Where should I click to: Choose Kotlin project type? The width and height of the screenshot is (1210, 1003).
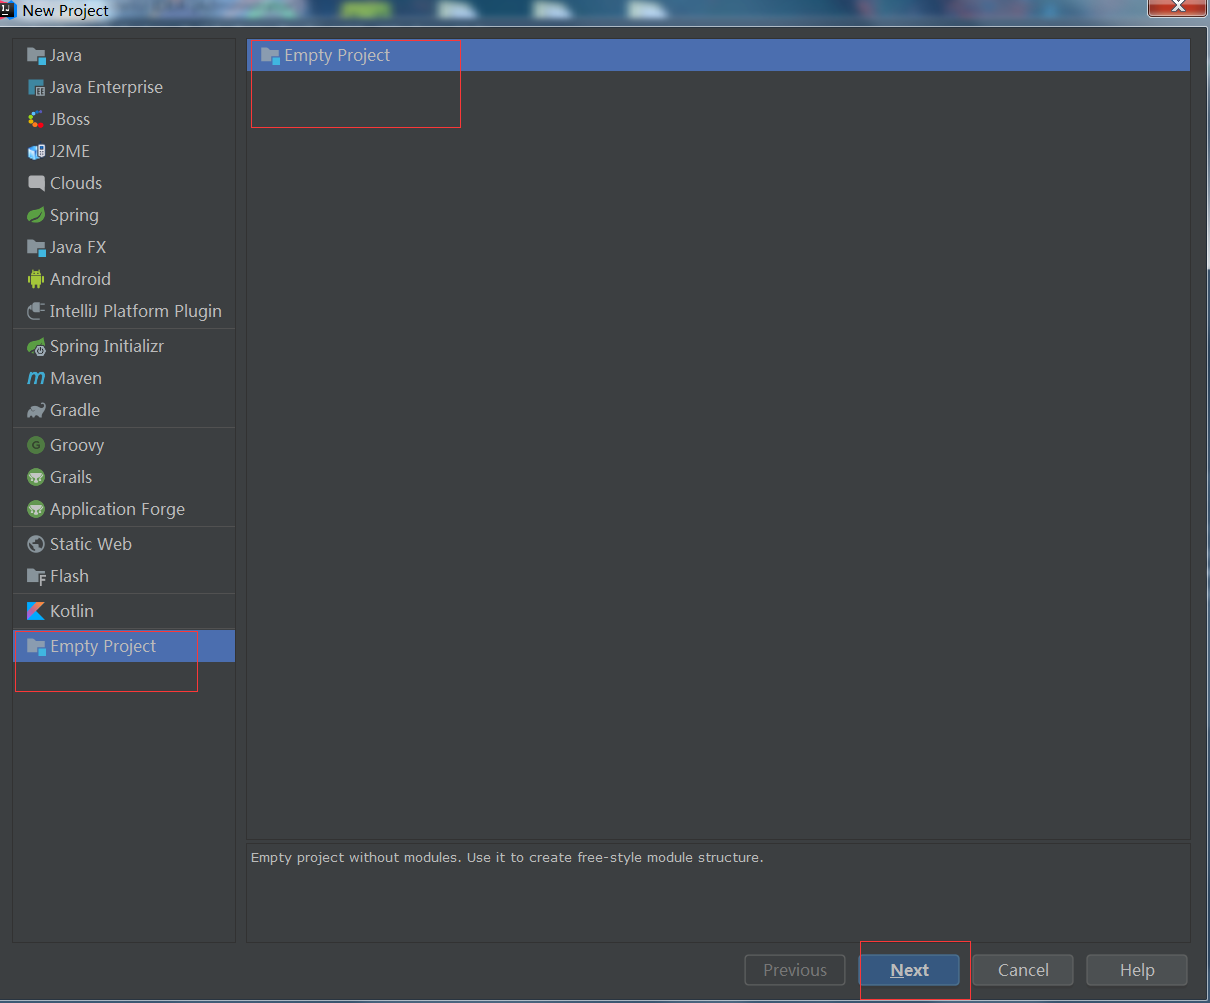point(124,612)
